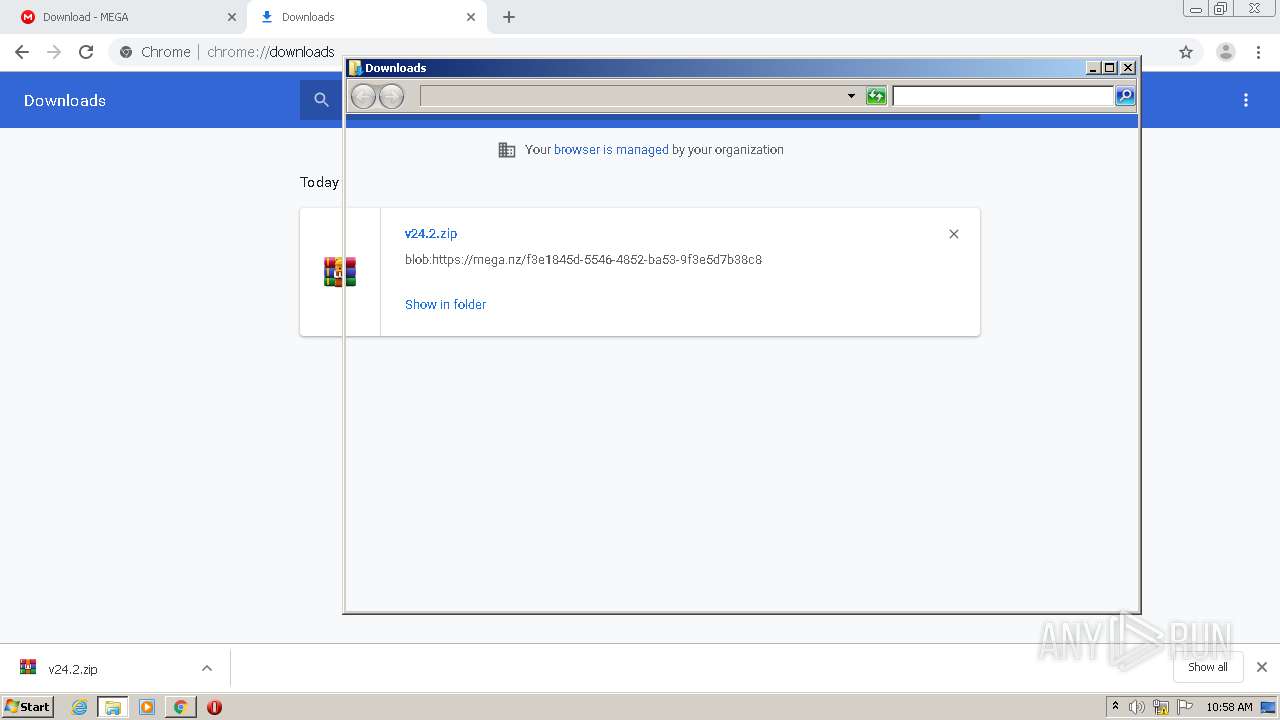This screenshot has width=1280, height=720.
Task: Reload the Chrome page
Action: [x=86, y=52]
